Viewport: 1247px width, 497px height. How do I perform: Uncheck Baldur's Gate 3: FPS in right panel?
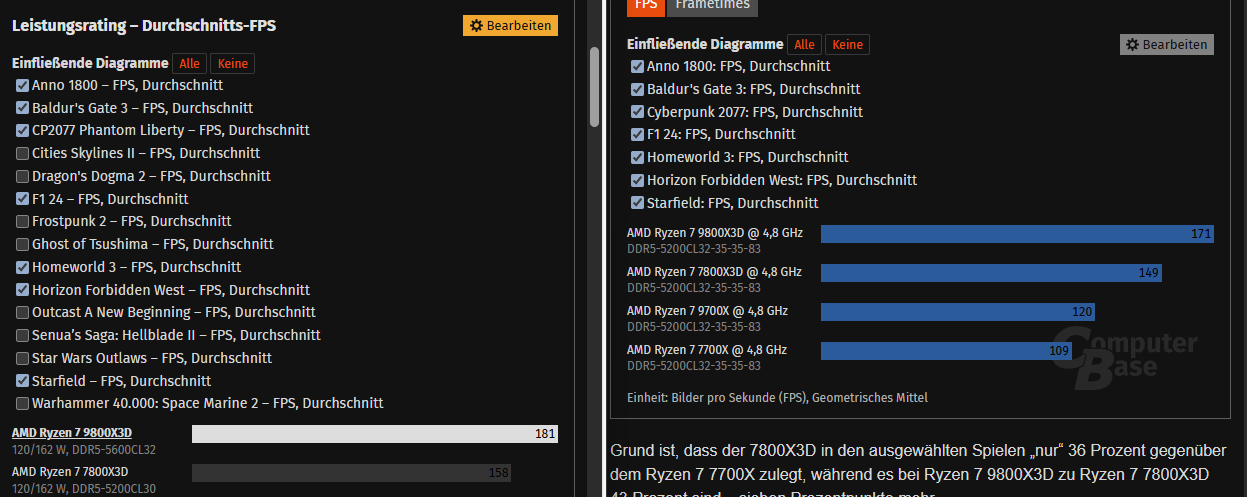pyautogui.click(x=637, y=89)
